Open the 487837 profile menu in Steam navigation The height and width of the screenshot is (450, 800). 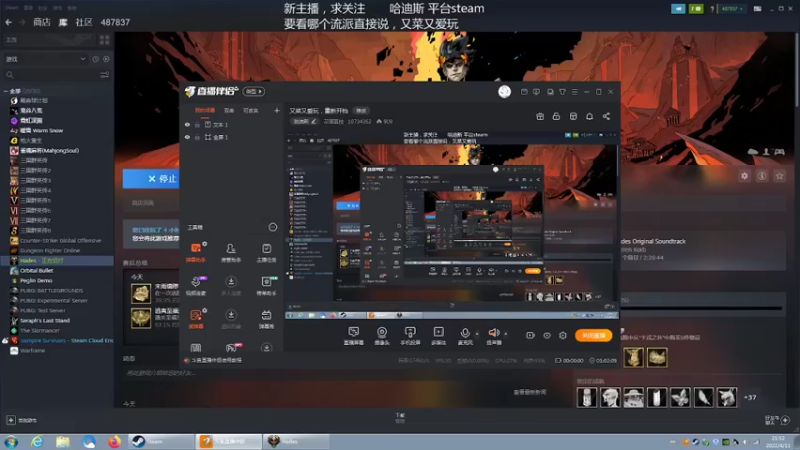pyautogui.click(x=115, y=22)
